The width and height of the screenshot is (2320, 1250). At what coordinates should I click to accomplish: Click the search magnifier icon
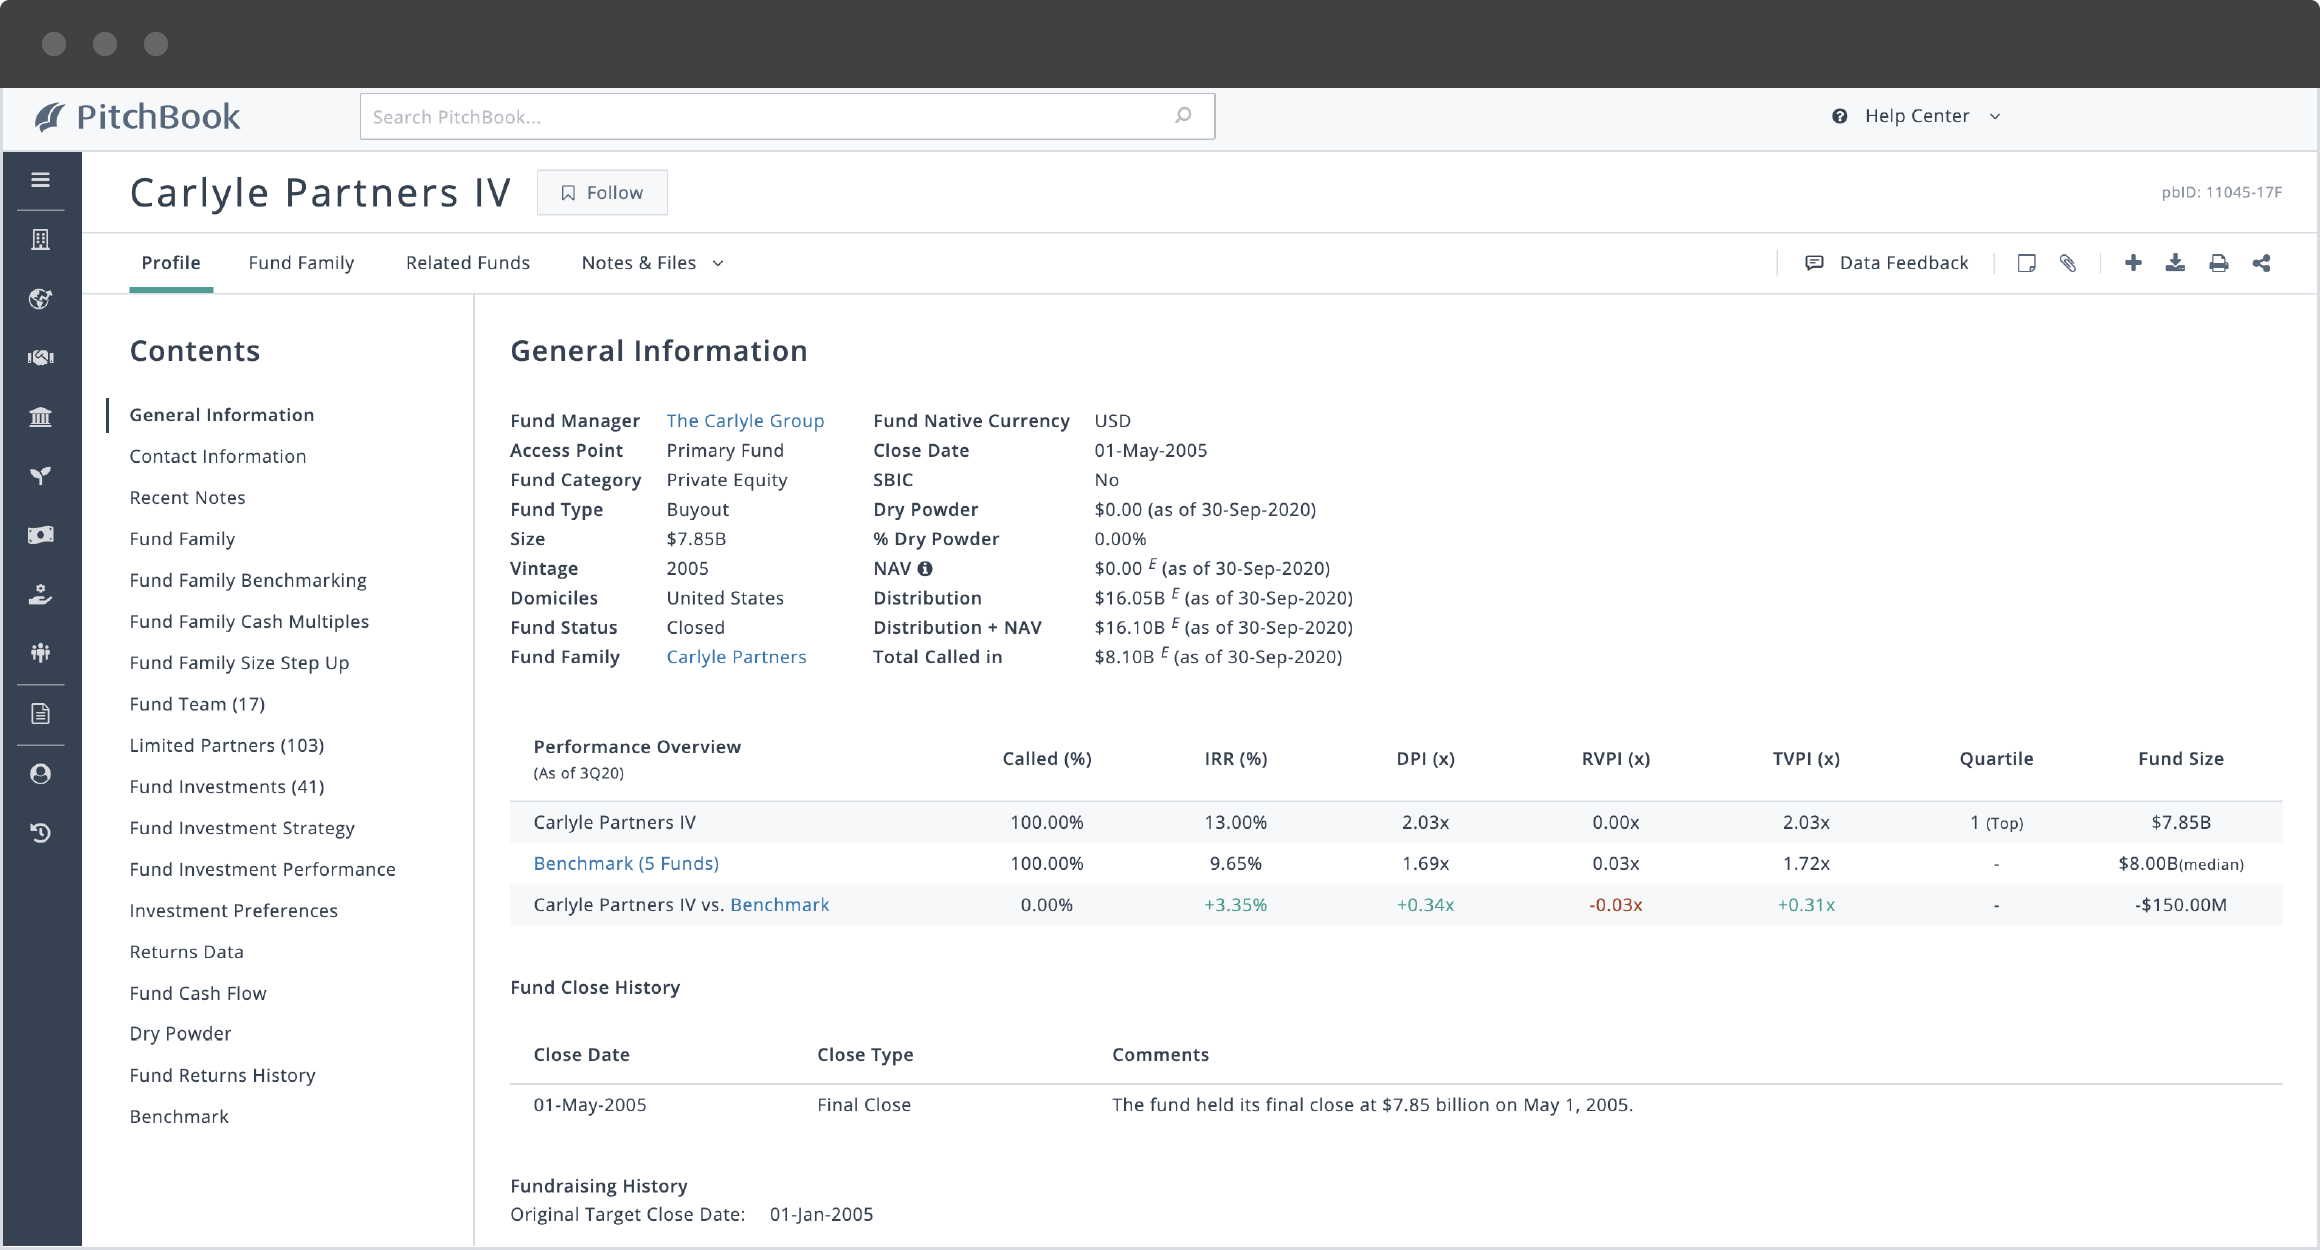1183,116
